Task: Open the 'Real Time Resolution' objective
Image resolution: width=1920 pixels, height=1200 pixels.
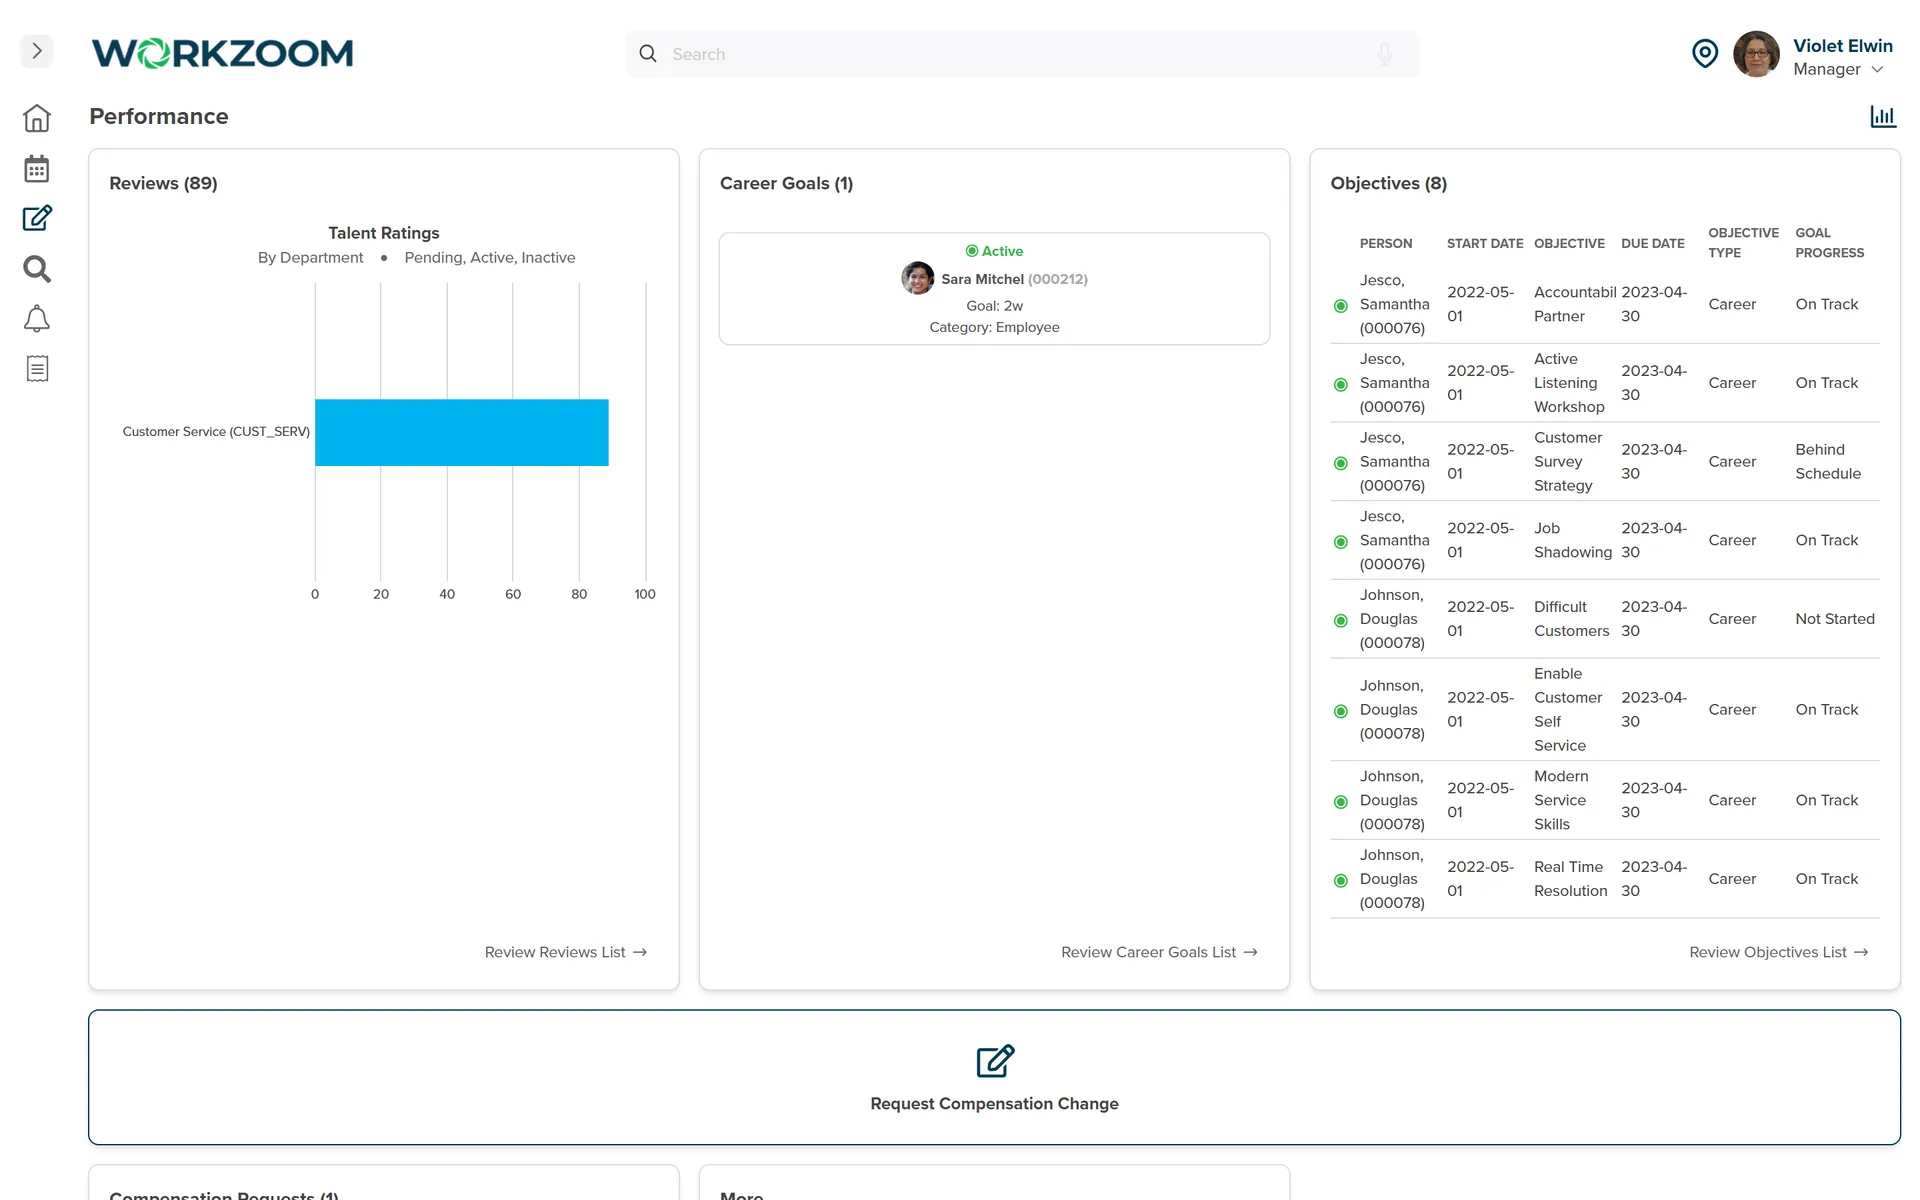Action: pos(1571,879)
